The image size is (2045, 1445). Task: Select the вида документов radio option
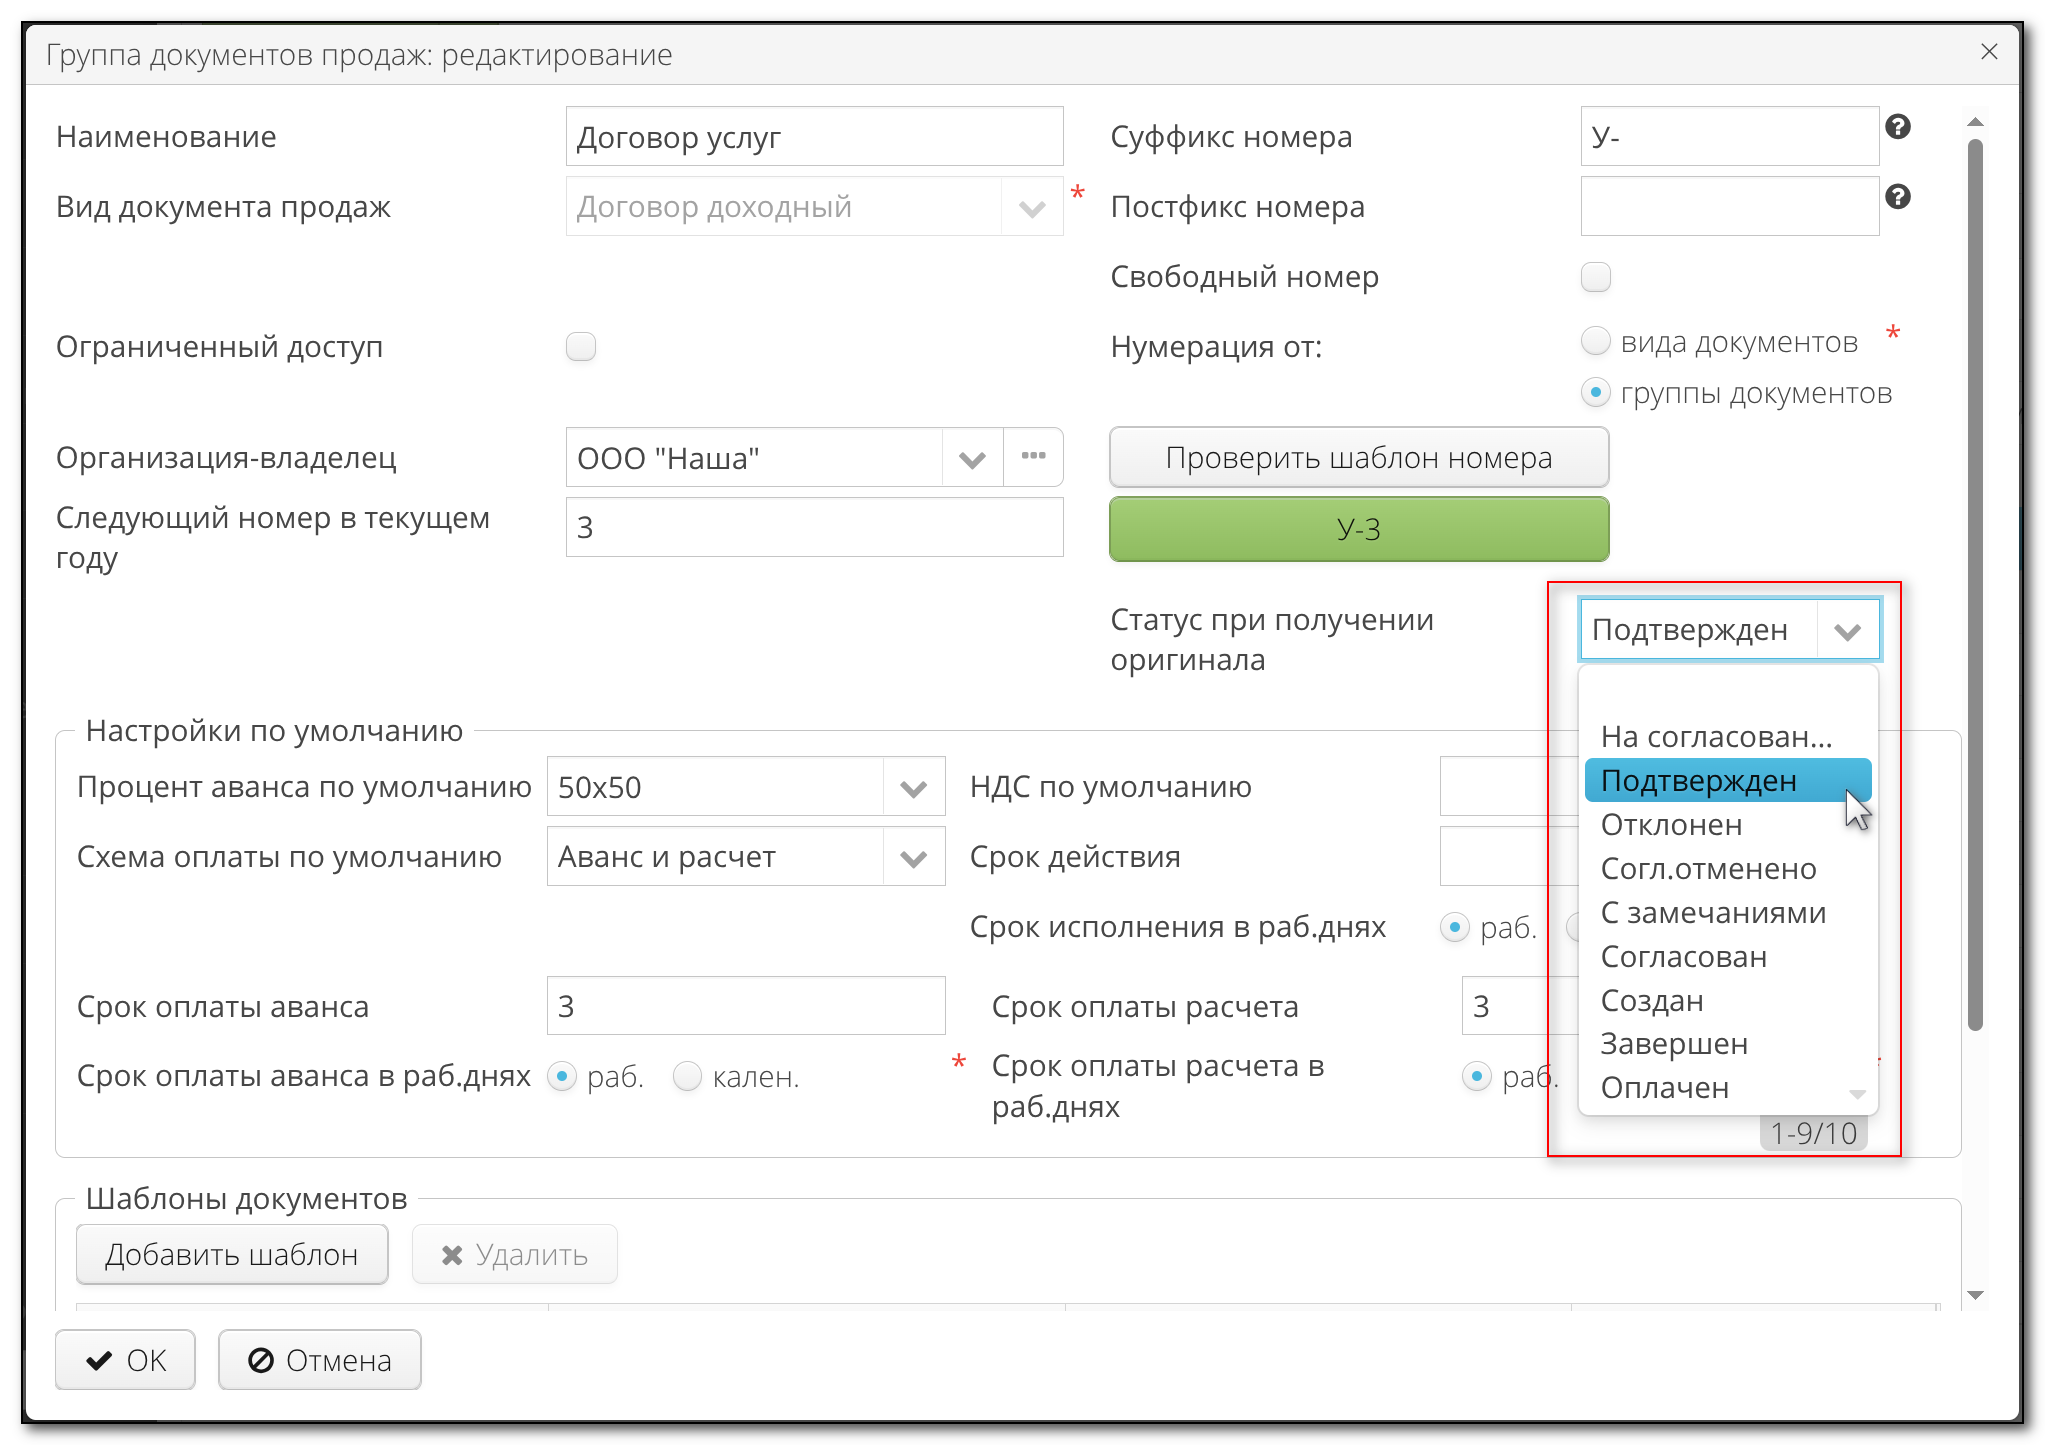(x=1595, y=341)
